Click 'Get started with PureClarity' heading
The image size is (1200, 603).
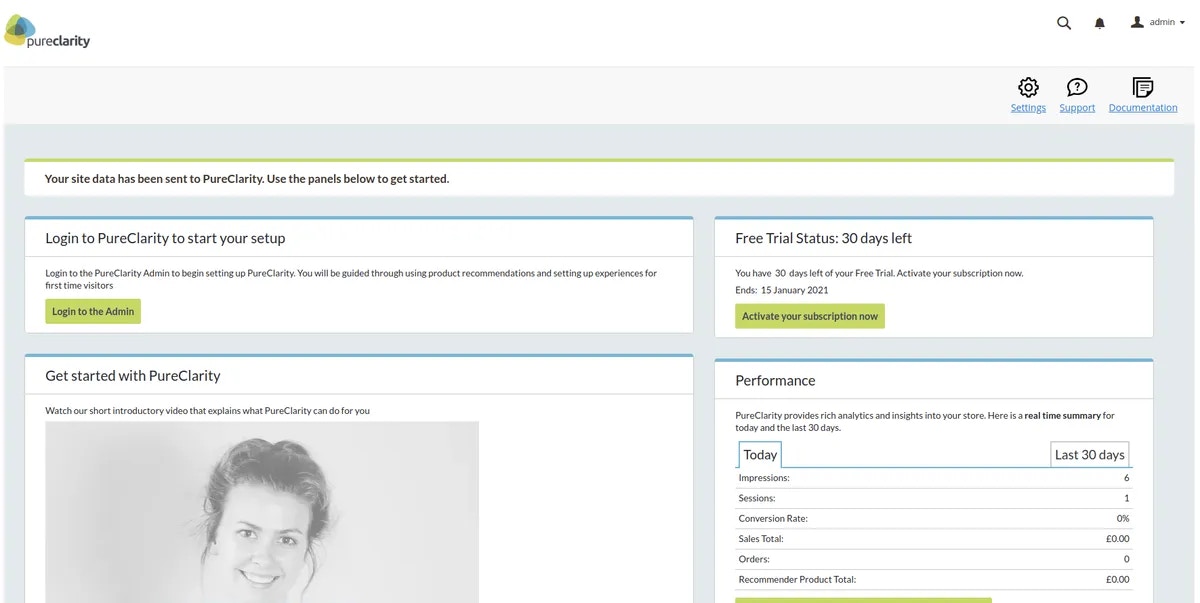pyautogui.click(x=133, y=376)
